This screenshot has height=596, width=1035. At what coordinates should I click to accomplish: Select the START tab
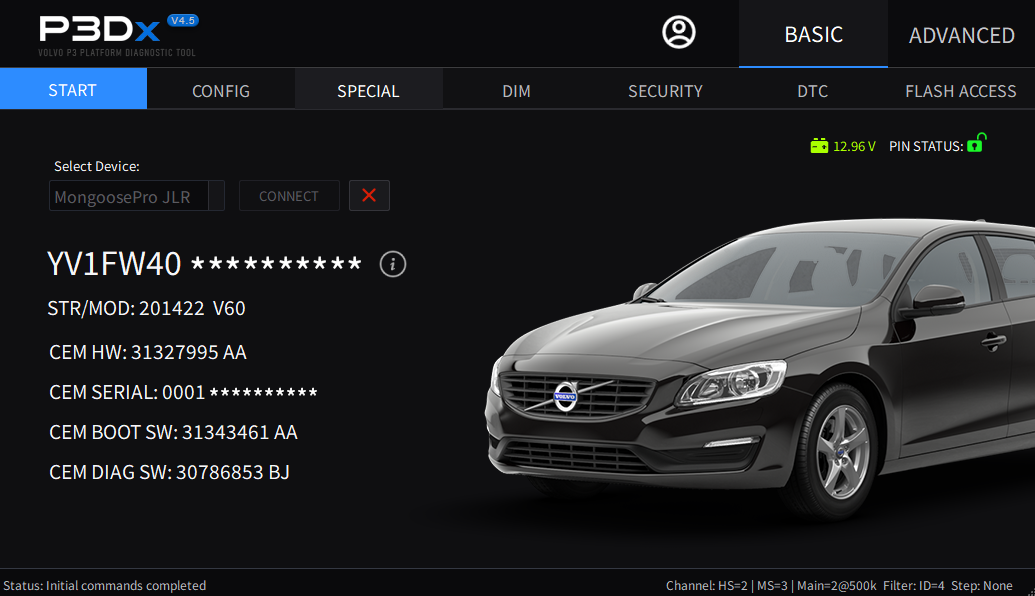(73, 89)
